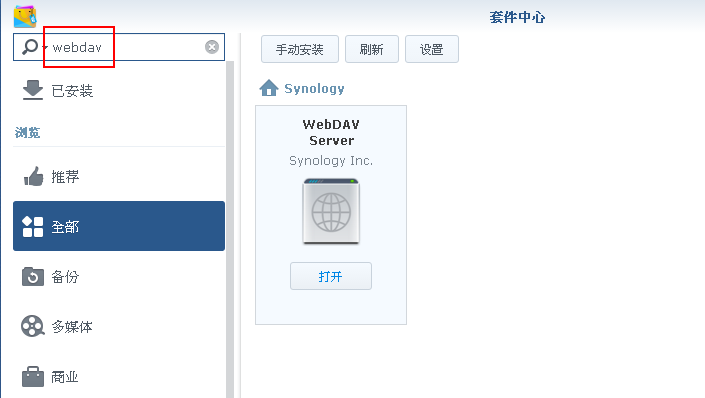Image resolution: width=705 pixels, height=398 pixels.
Task: Click the 刷新 refresh button
Action: [x=372, y=49]
